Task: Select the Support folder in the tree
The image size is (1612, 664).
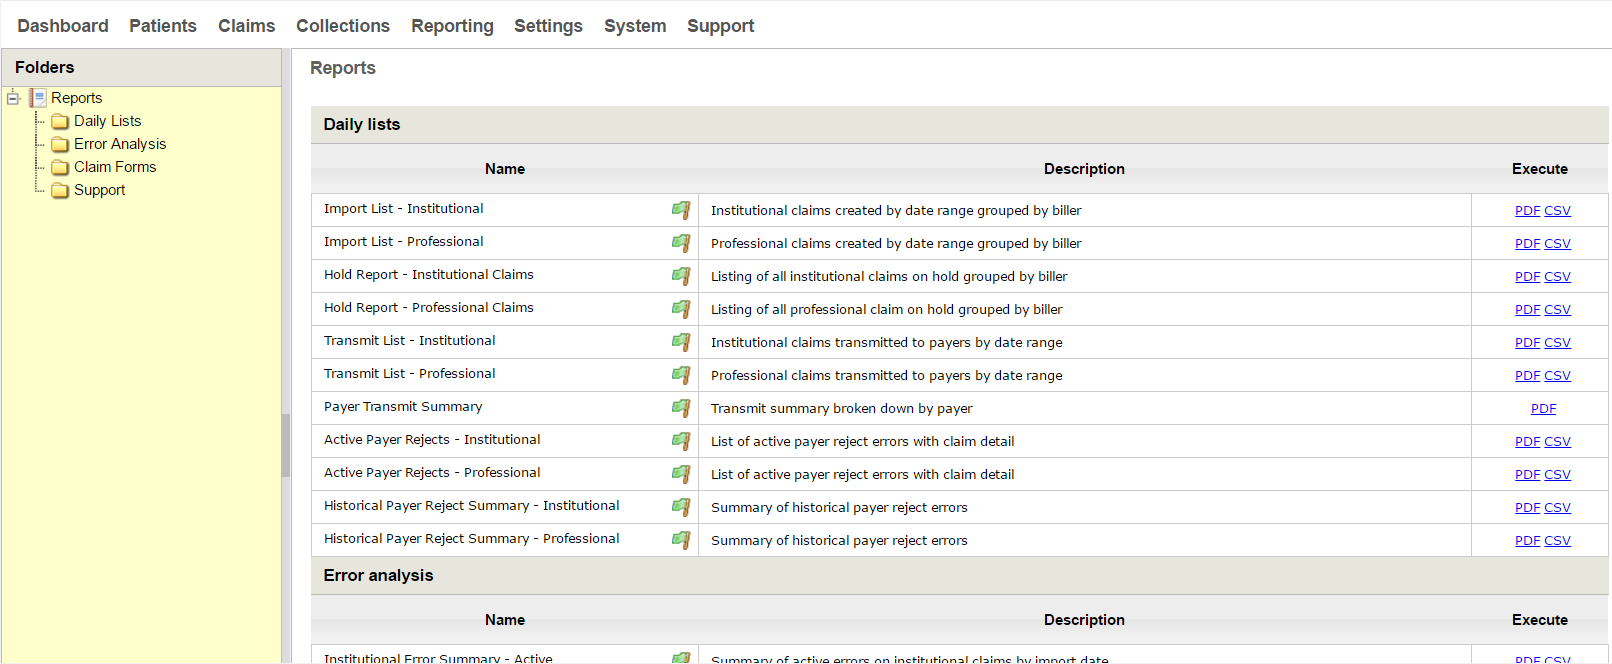Action: point(99,190)
